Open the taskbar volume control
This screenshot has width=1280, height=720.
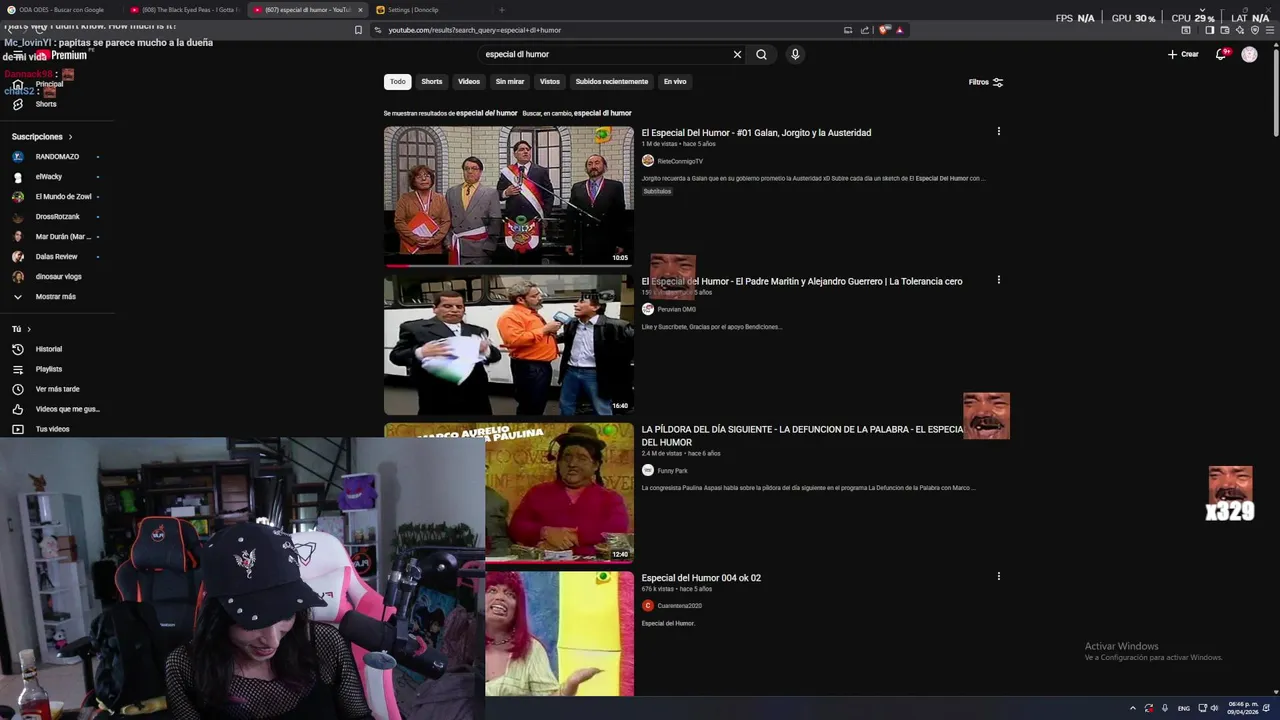click(x=1214, y=708)
